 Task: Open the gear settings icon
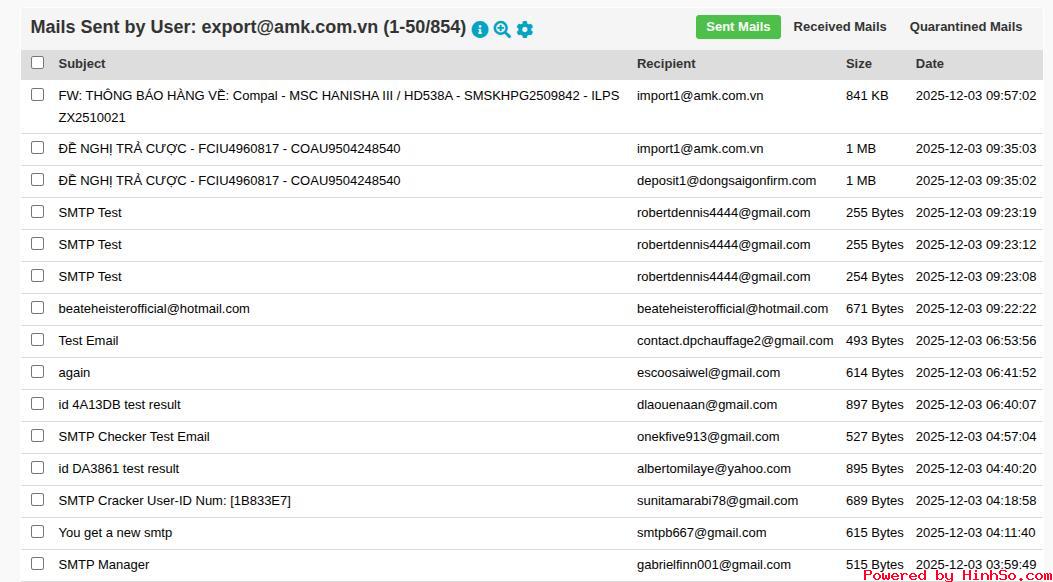pos(525,29)
